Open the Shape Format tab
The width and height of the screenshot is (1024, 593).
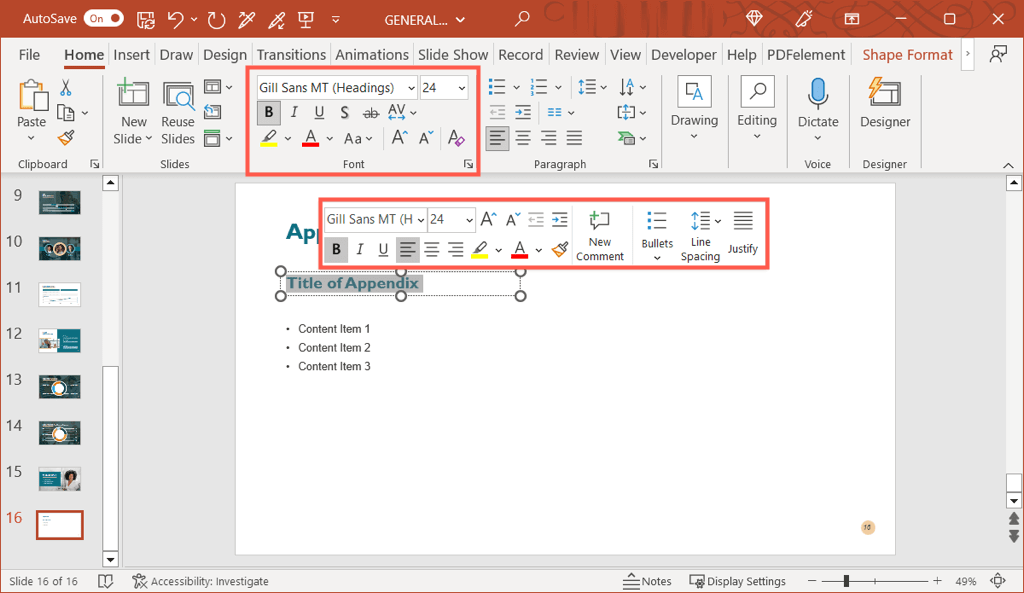point(906,55)
